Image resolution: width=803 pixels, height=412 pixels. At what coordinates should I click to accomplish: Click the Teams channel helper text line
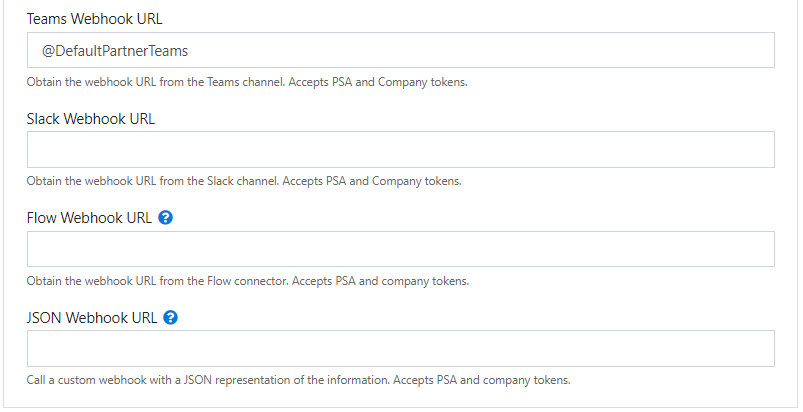click(247, 82)
